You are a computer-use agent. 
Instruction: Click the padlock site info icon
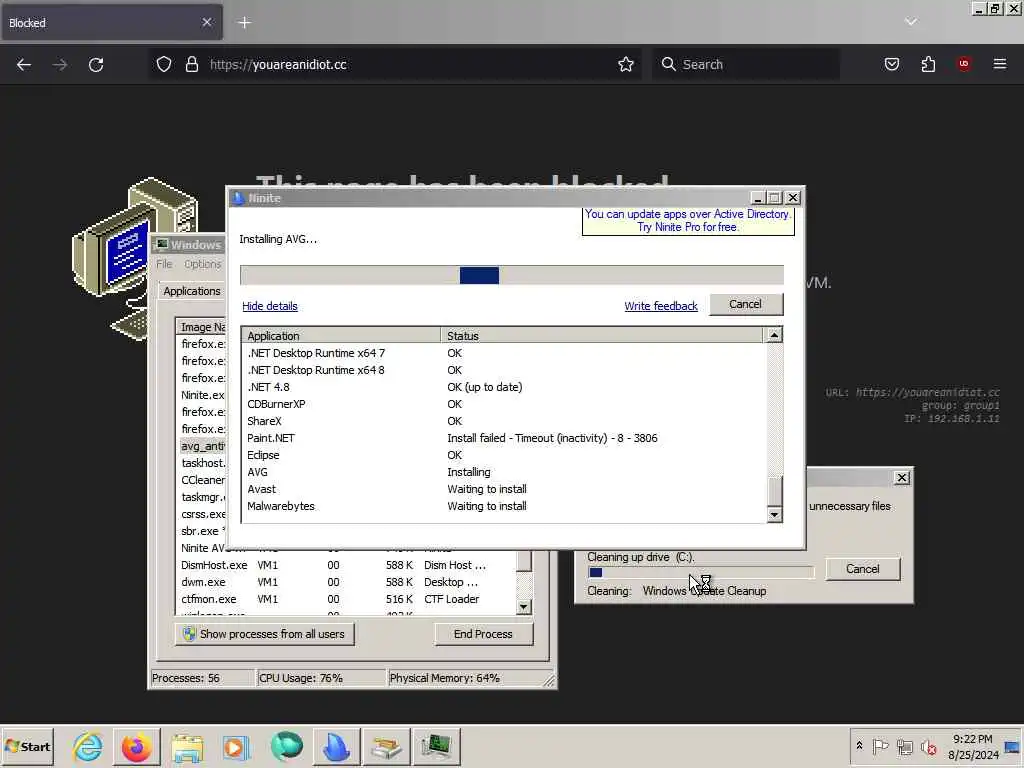pos(191,65)
